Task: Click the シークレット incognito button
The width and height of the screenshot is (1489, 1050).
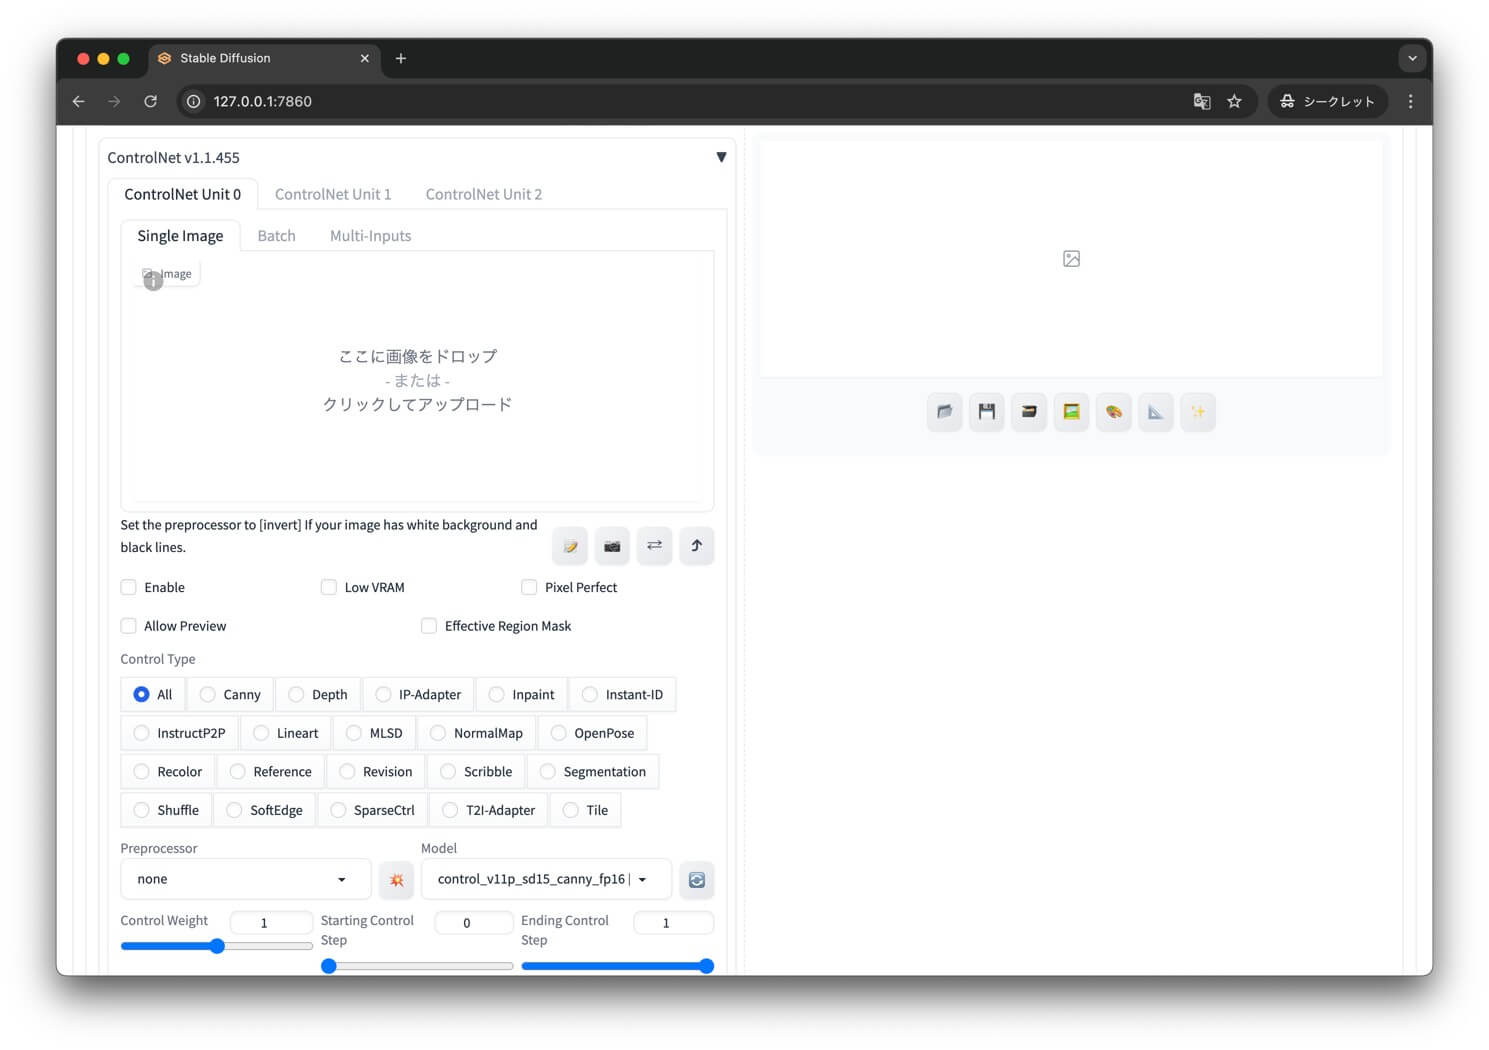Action: (x=1328, y=101)
